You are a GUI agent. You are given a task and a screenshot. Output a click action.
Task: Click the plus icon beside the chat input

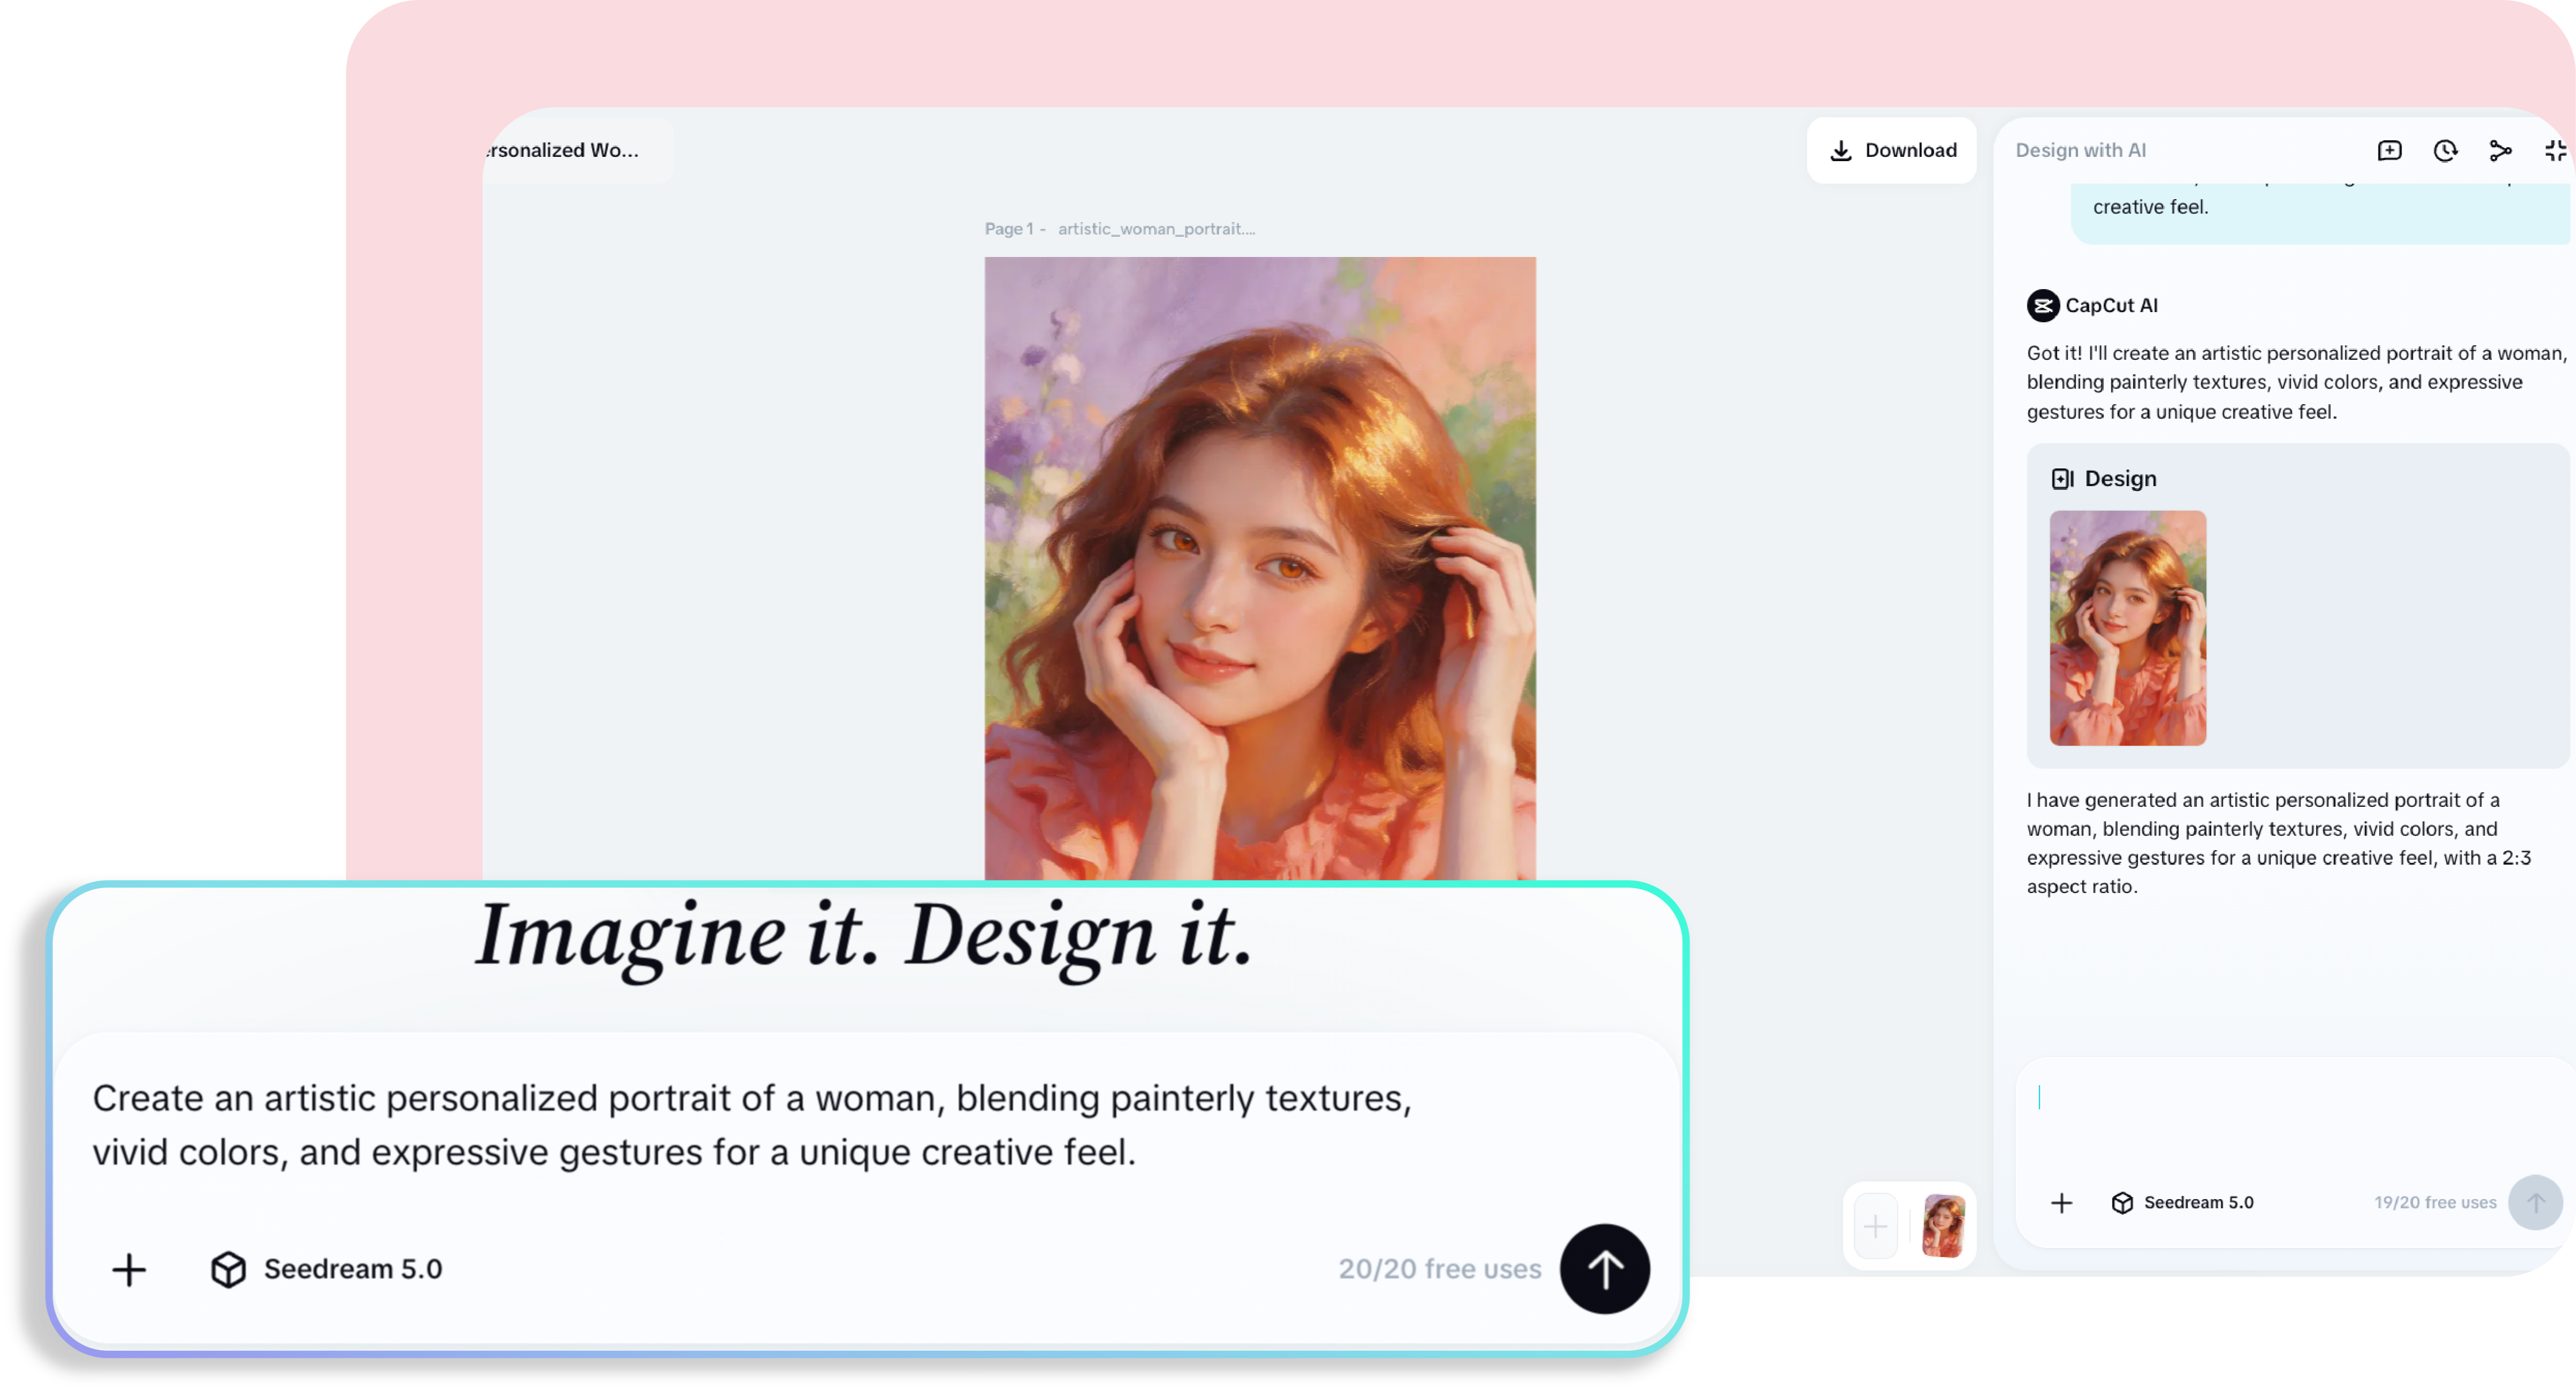(2061, 1203)
